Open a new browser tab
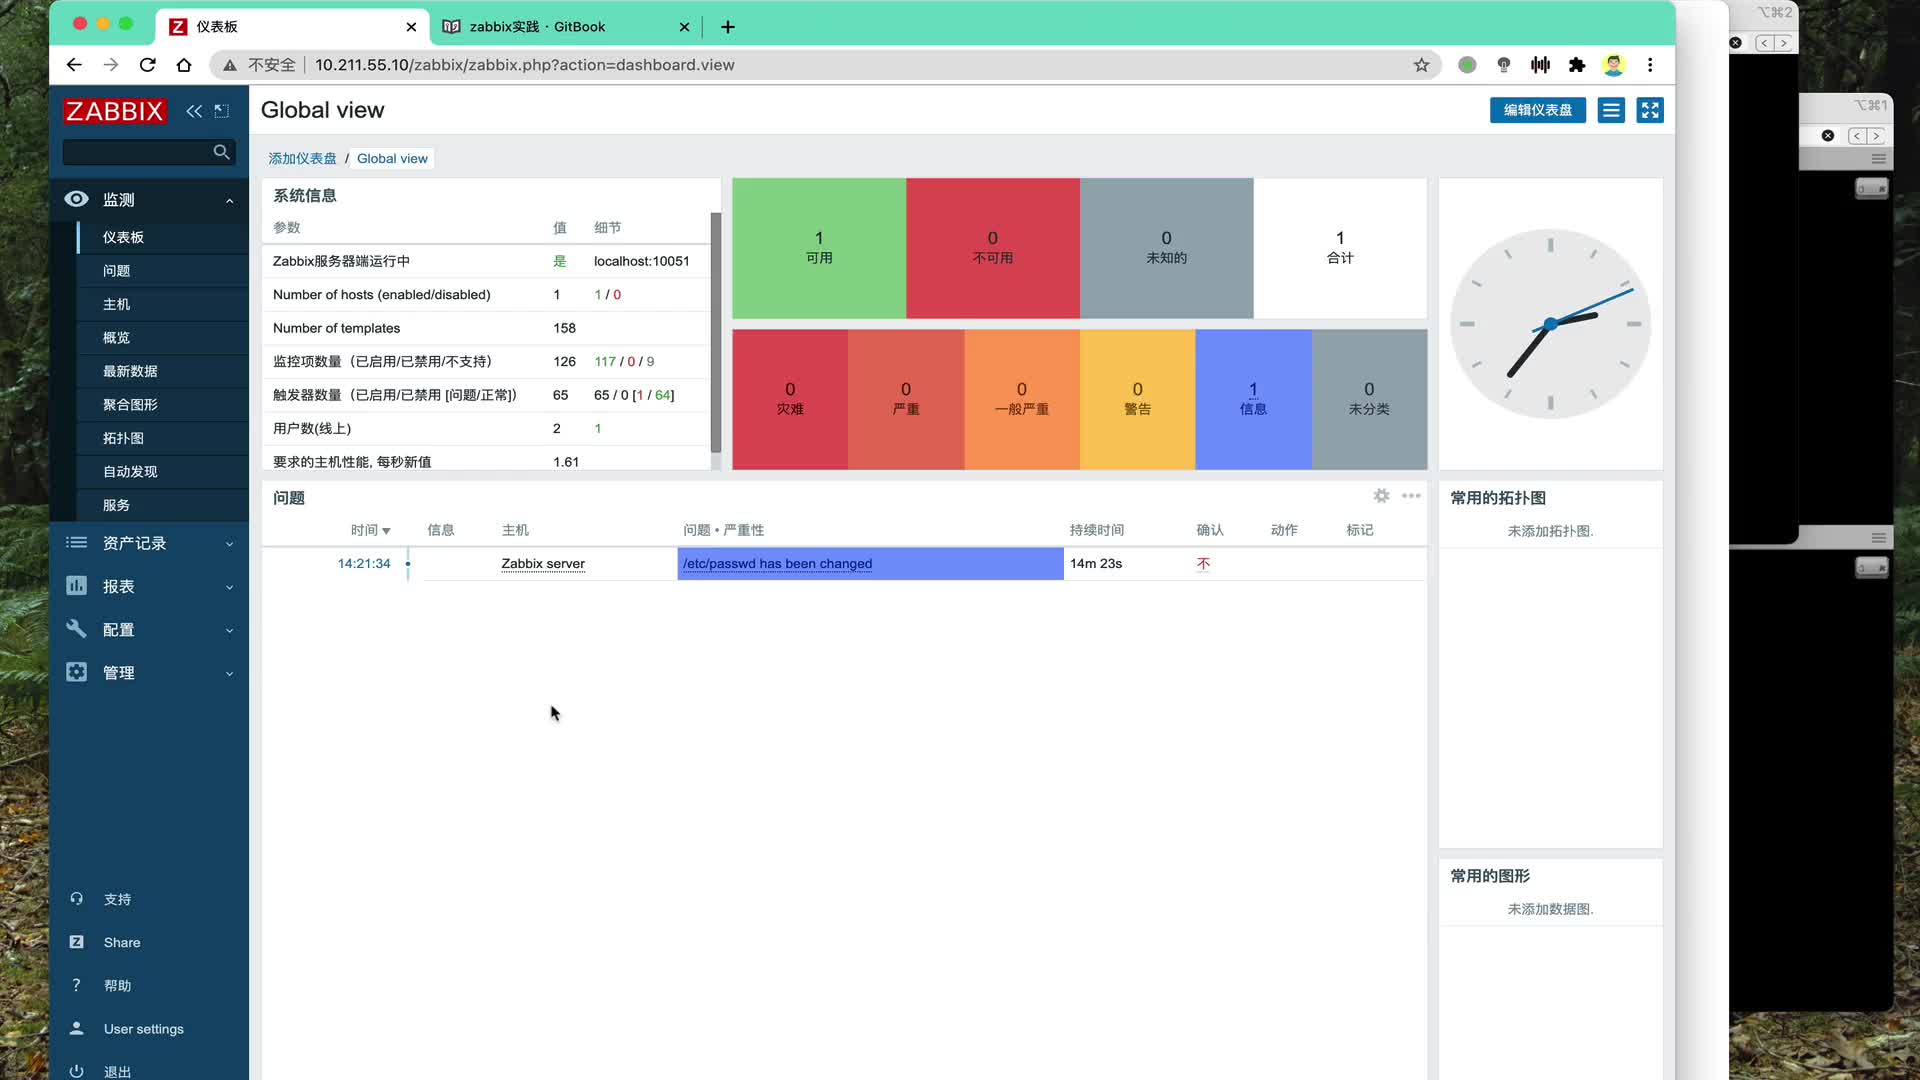1920x1080 pixels. [728, 27]
